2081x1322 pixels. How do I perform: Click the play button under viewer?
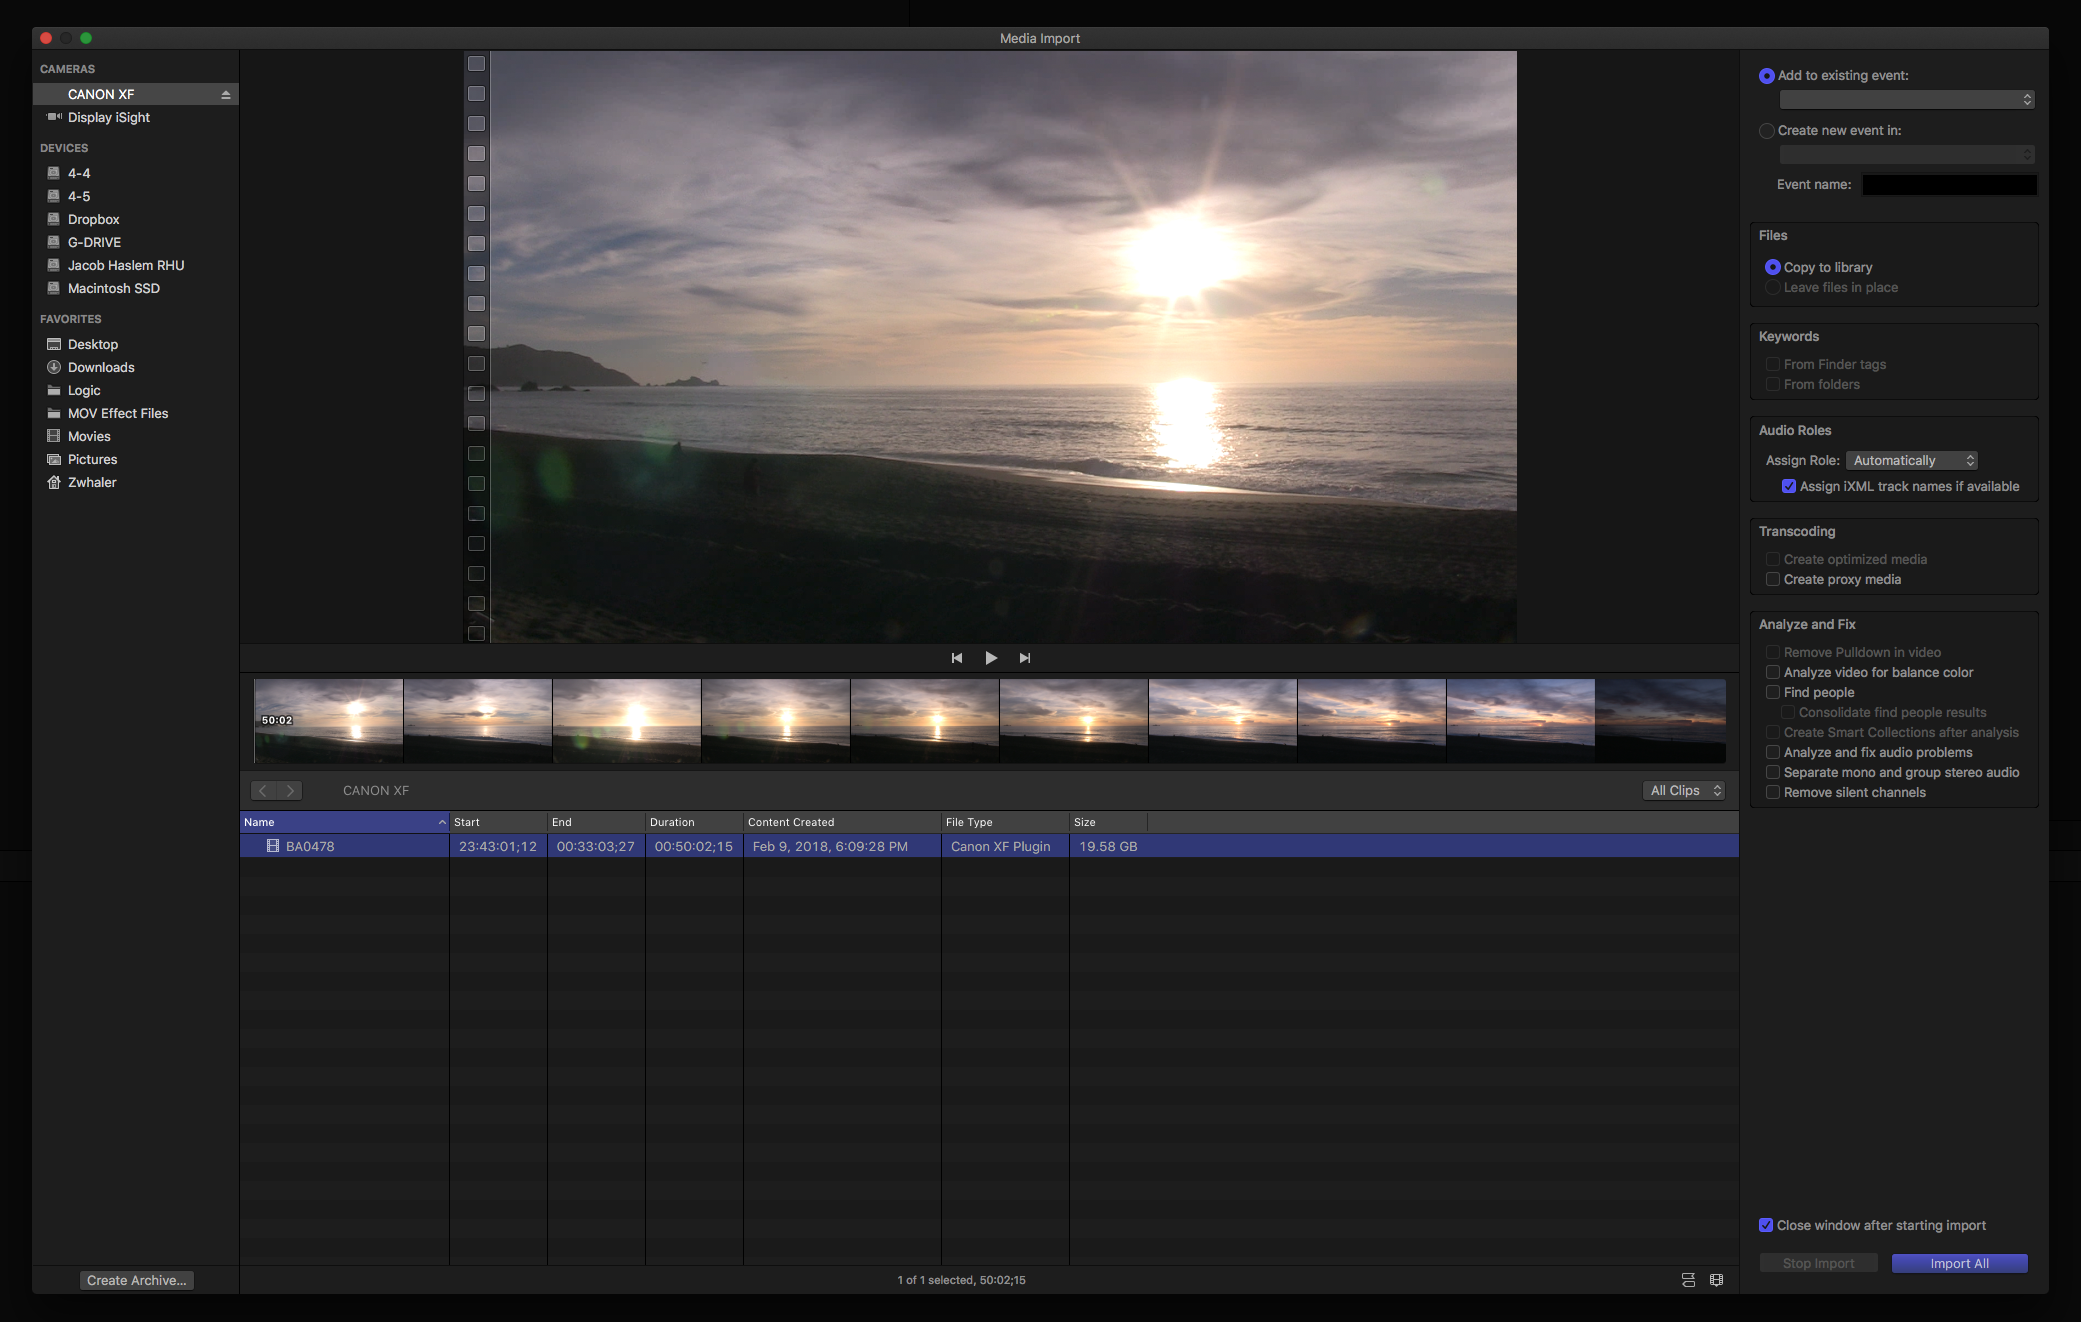click(991, 658)
